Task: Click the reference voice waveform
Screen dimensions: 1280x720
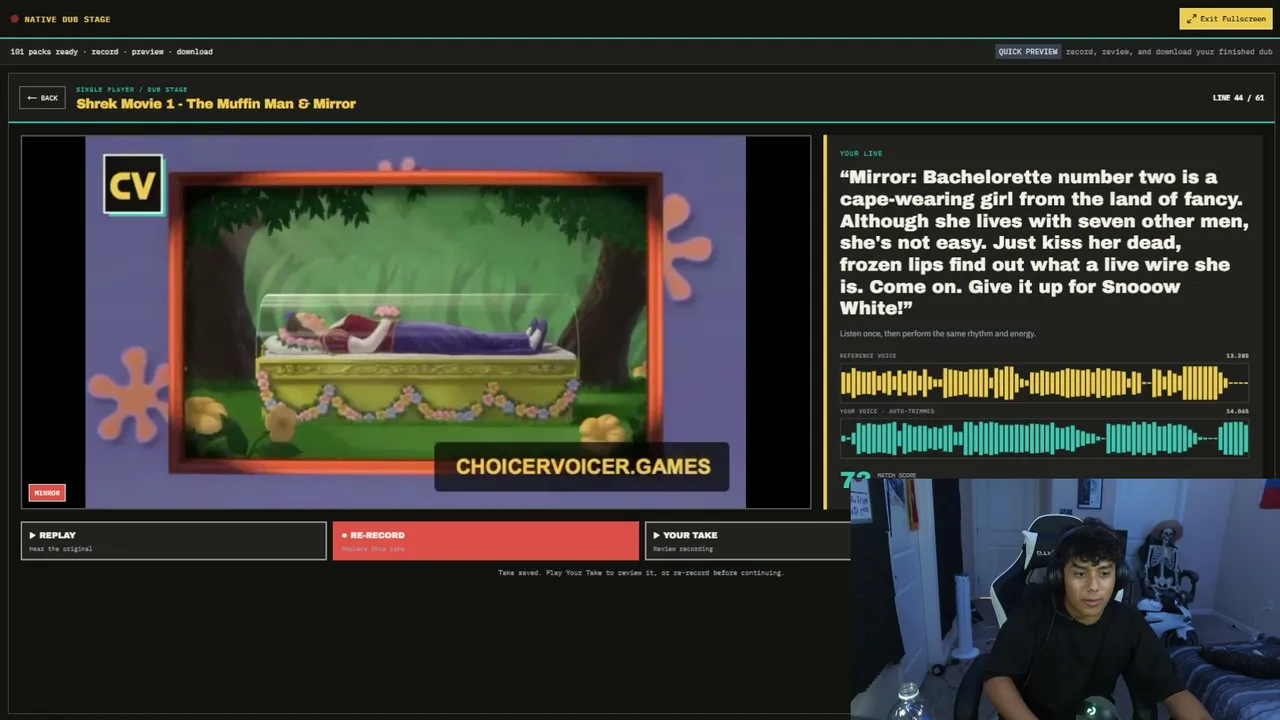Action: pyautogui.click(x=1044, y=383)
